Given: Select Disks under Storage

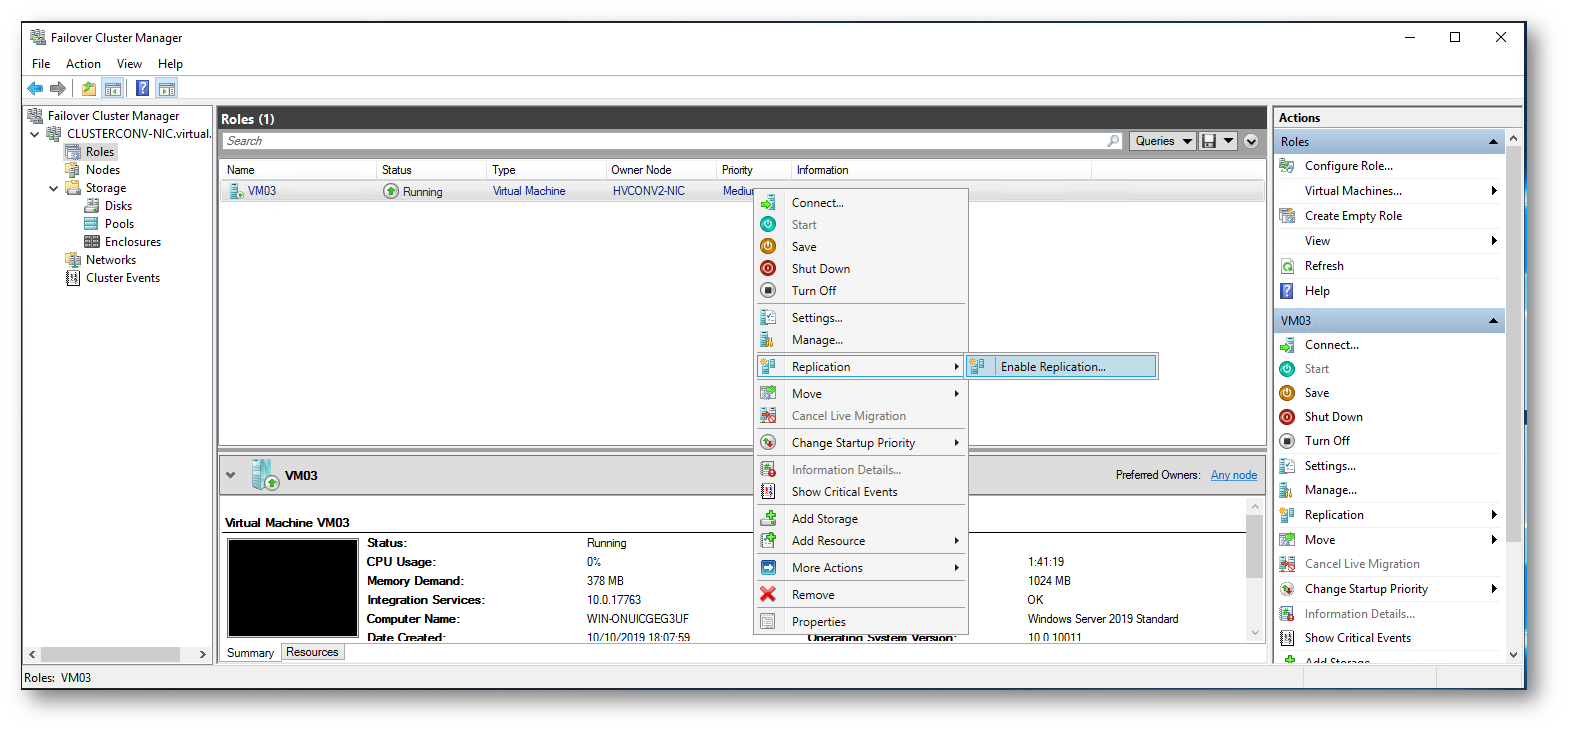Looking at the screenshot, I should pyautogui.click(x=118, y=206).
